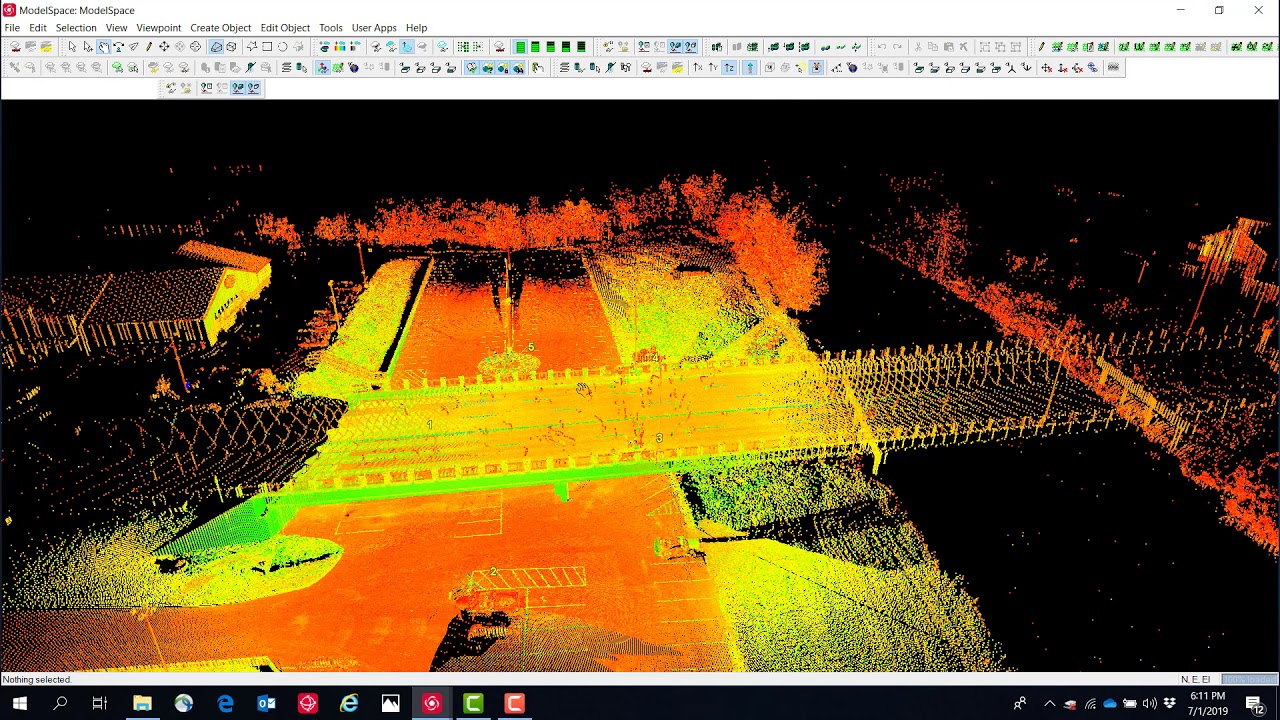1280x720 pixels.
Task: Select the Pick Mode arrow tool
Action: tap(72, 47)
